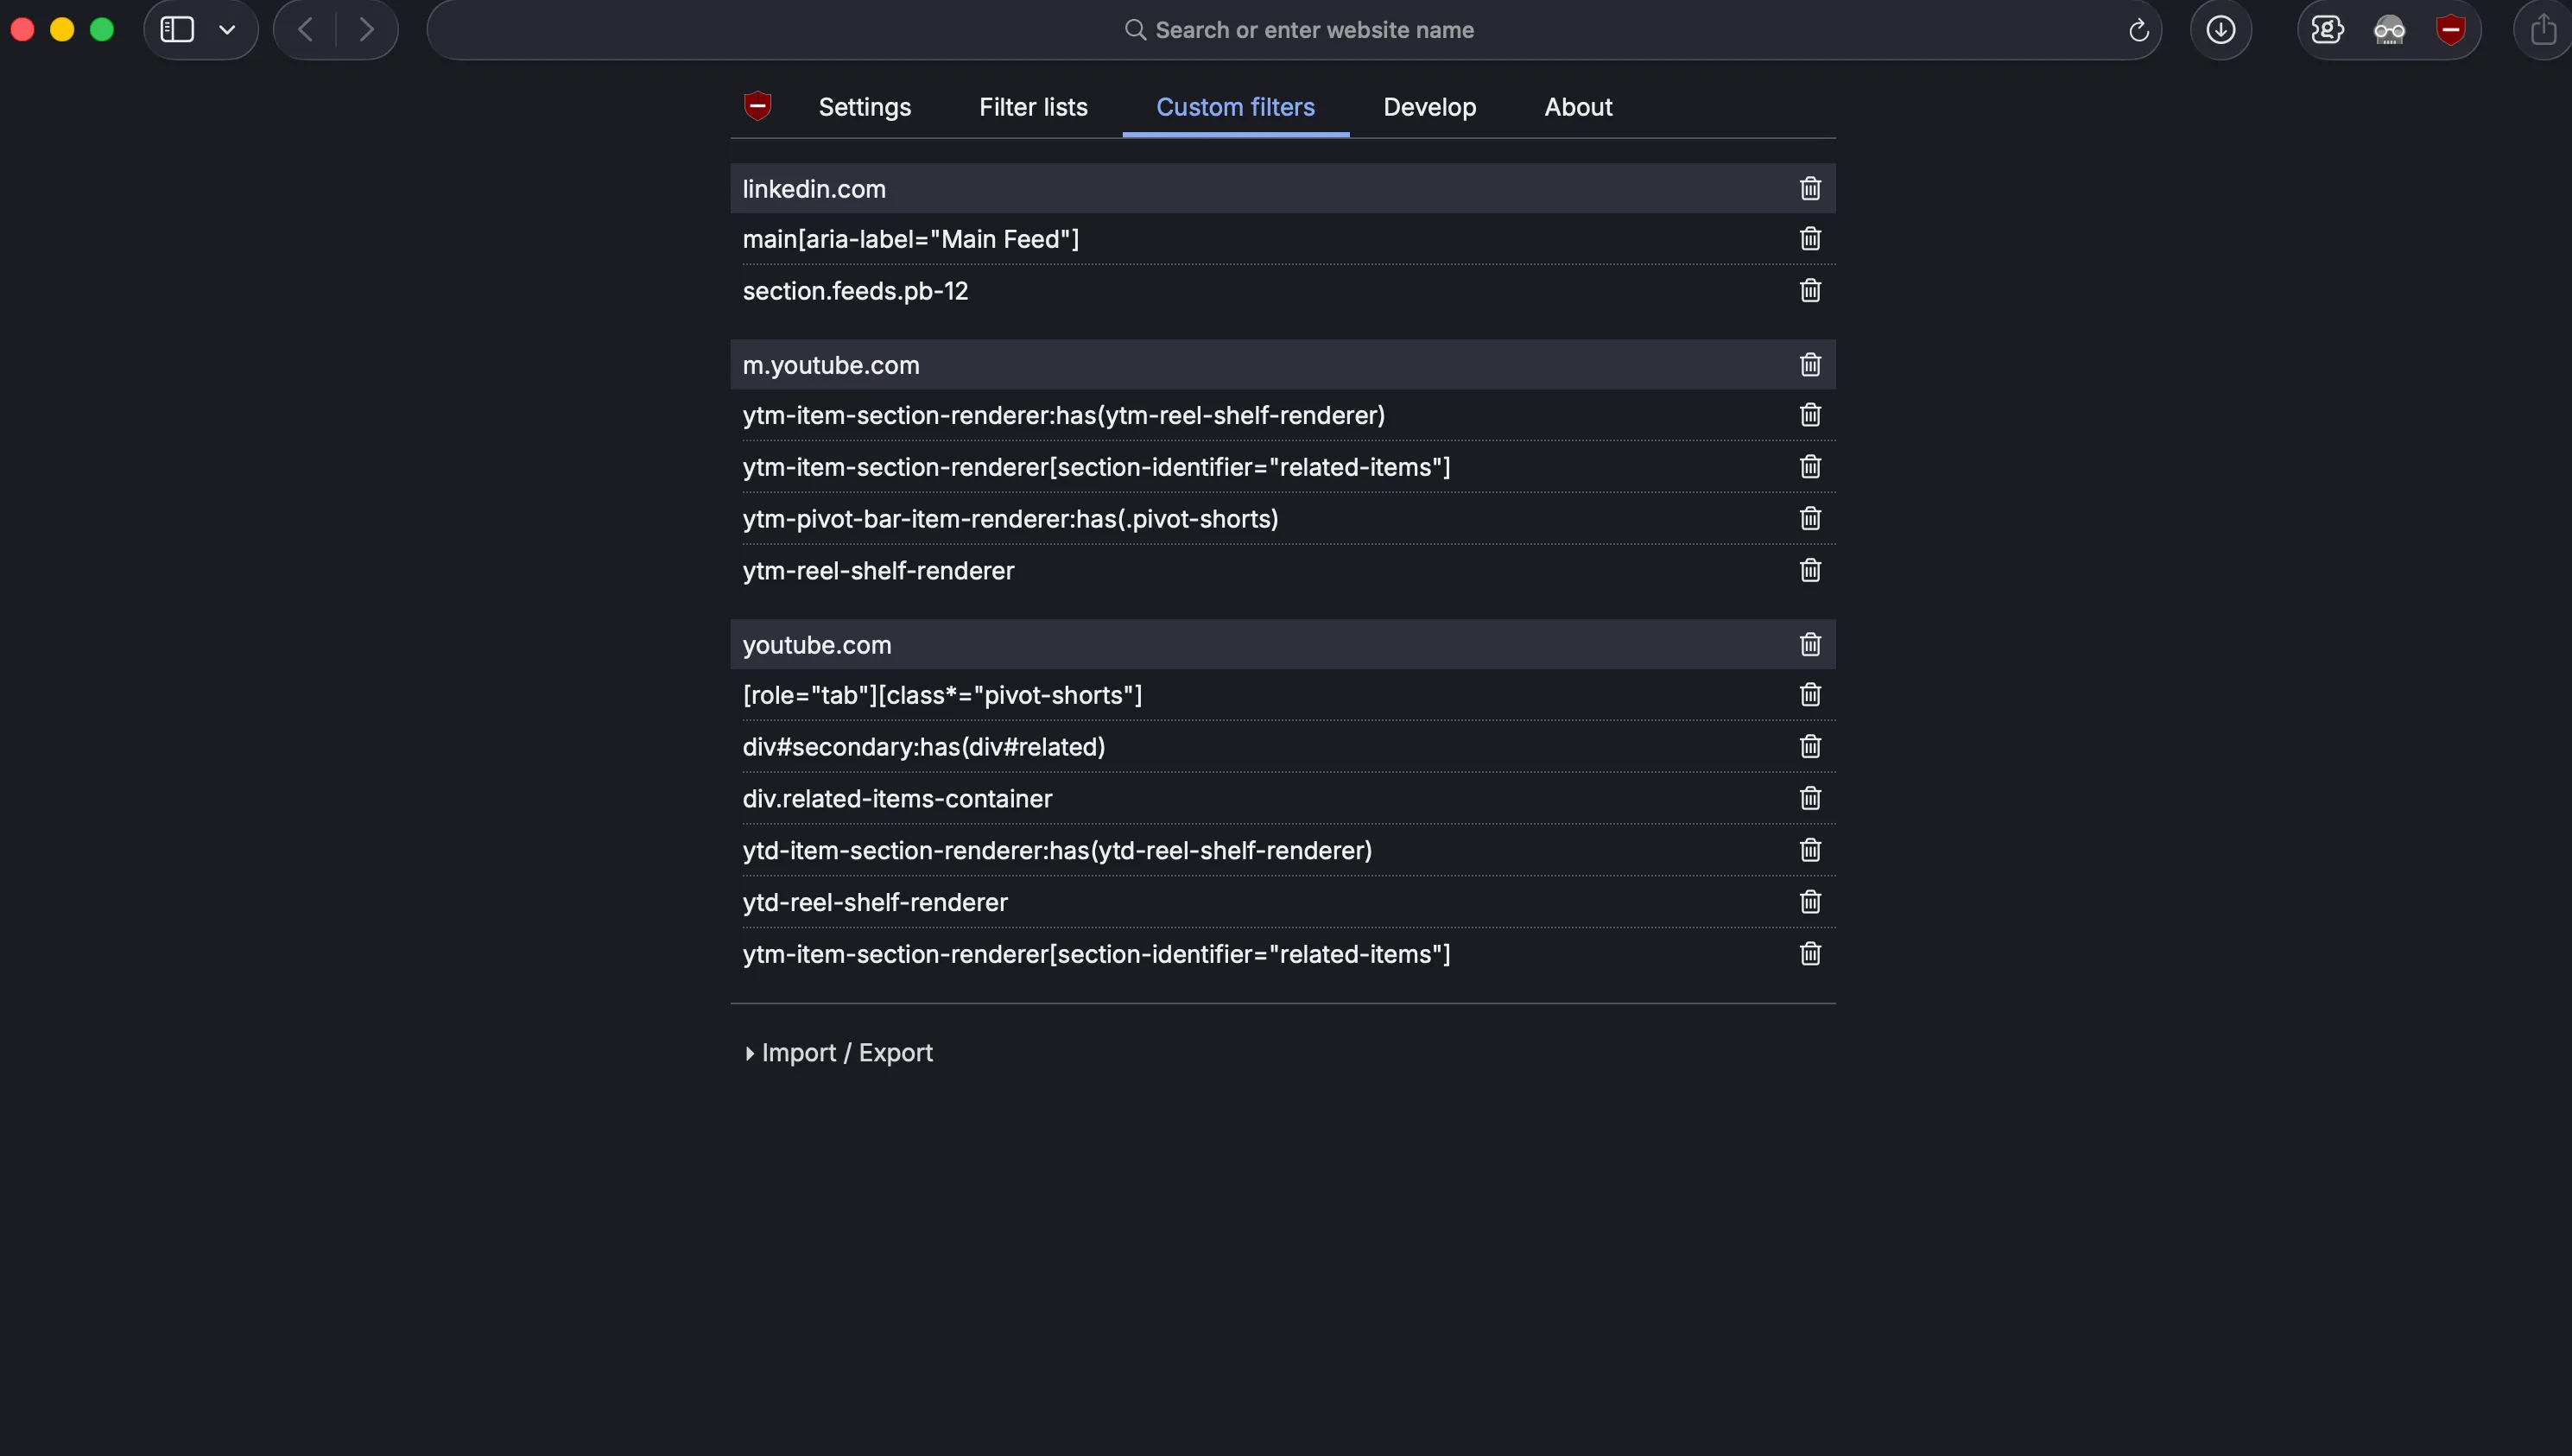This screenshot has width=2572, height=1456.
Task: Click the skull-shaped extension icon
Action: [2390, 29]
